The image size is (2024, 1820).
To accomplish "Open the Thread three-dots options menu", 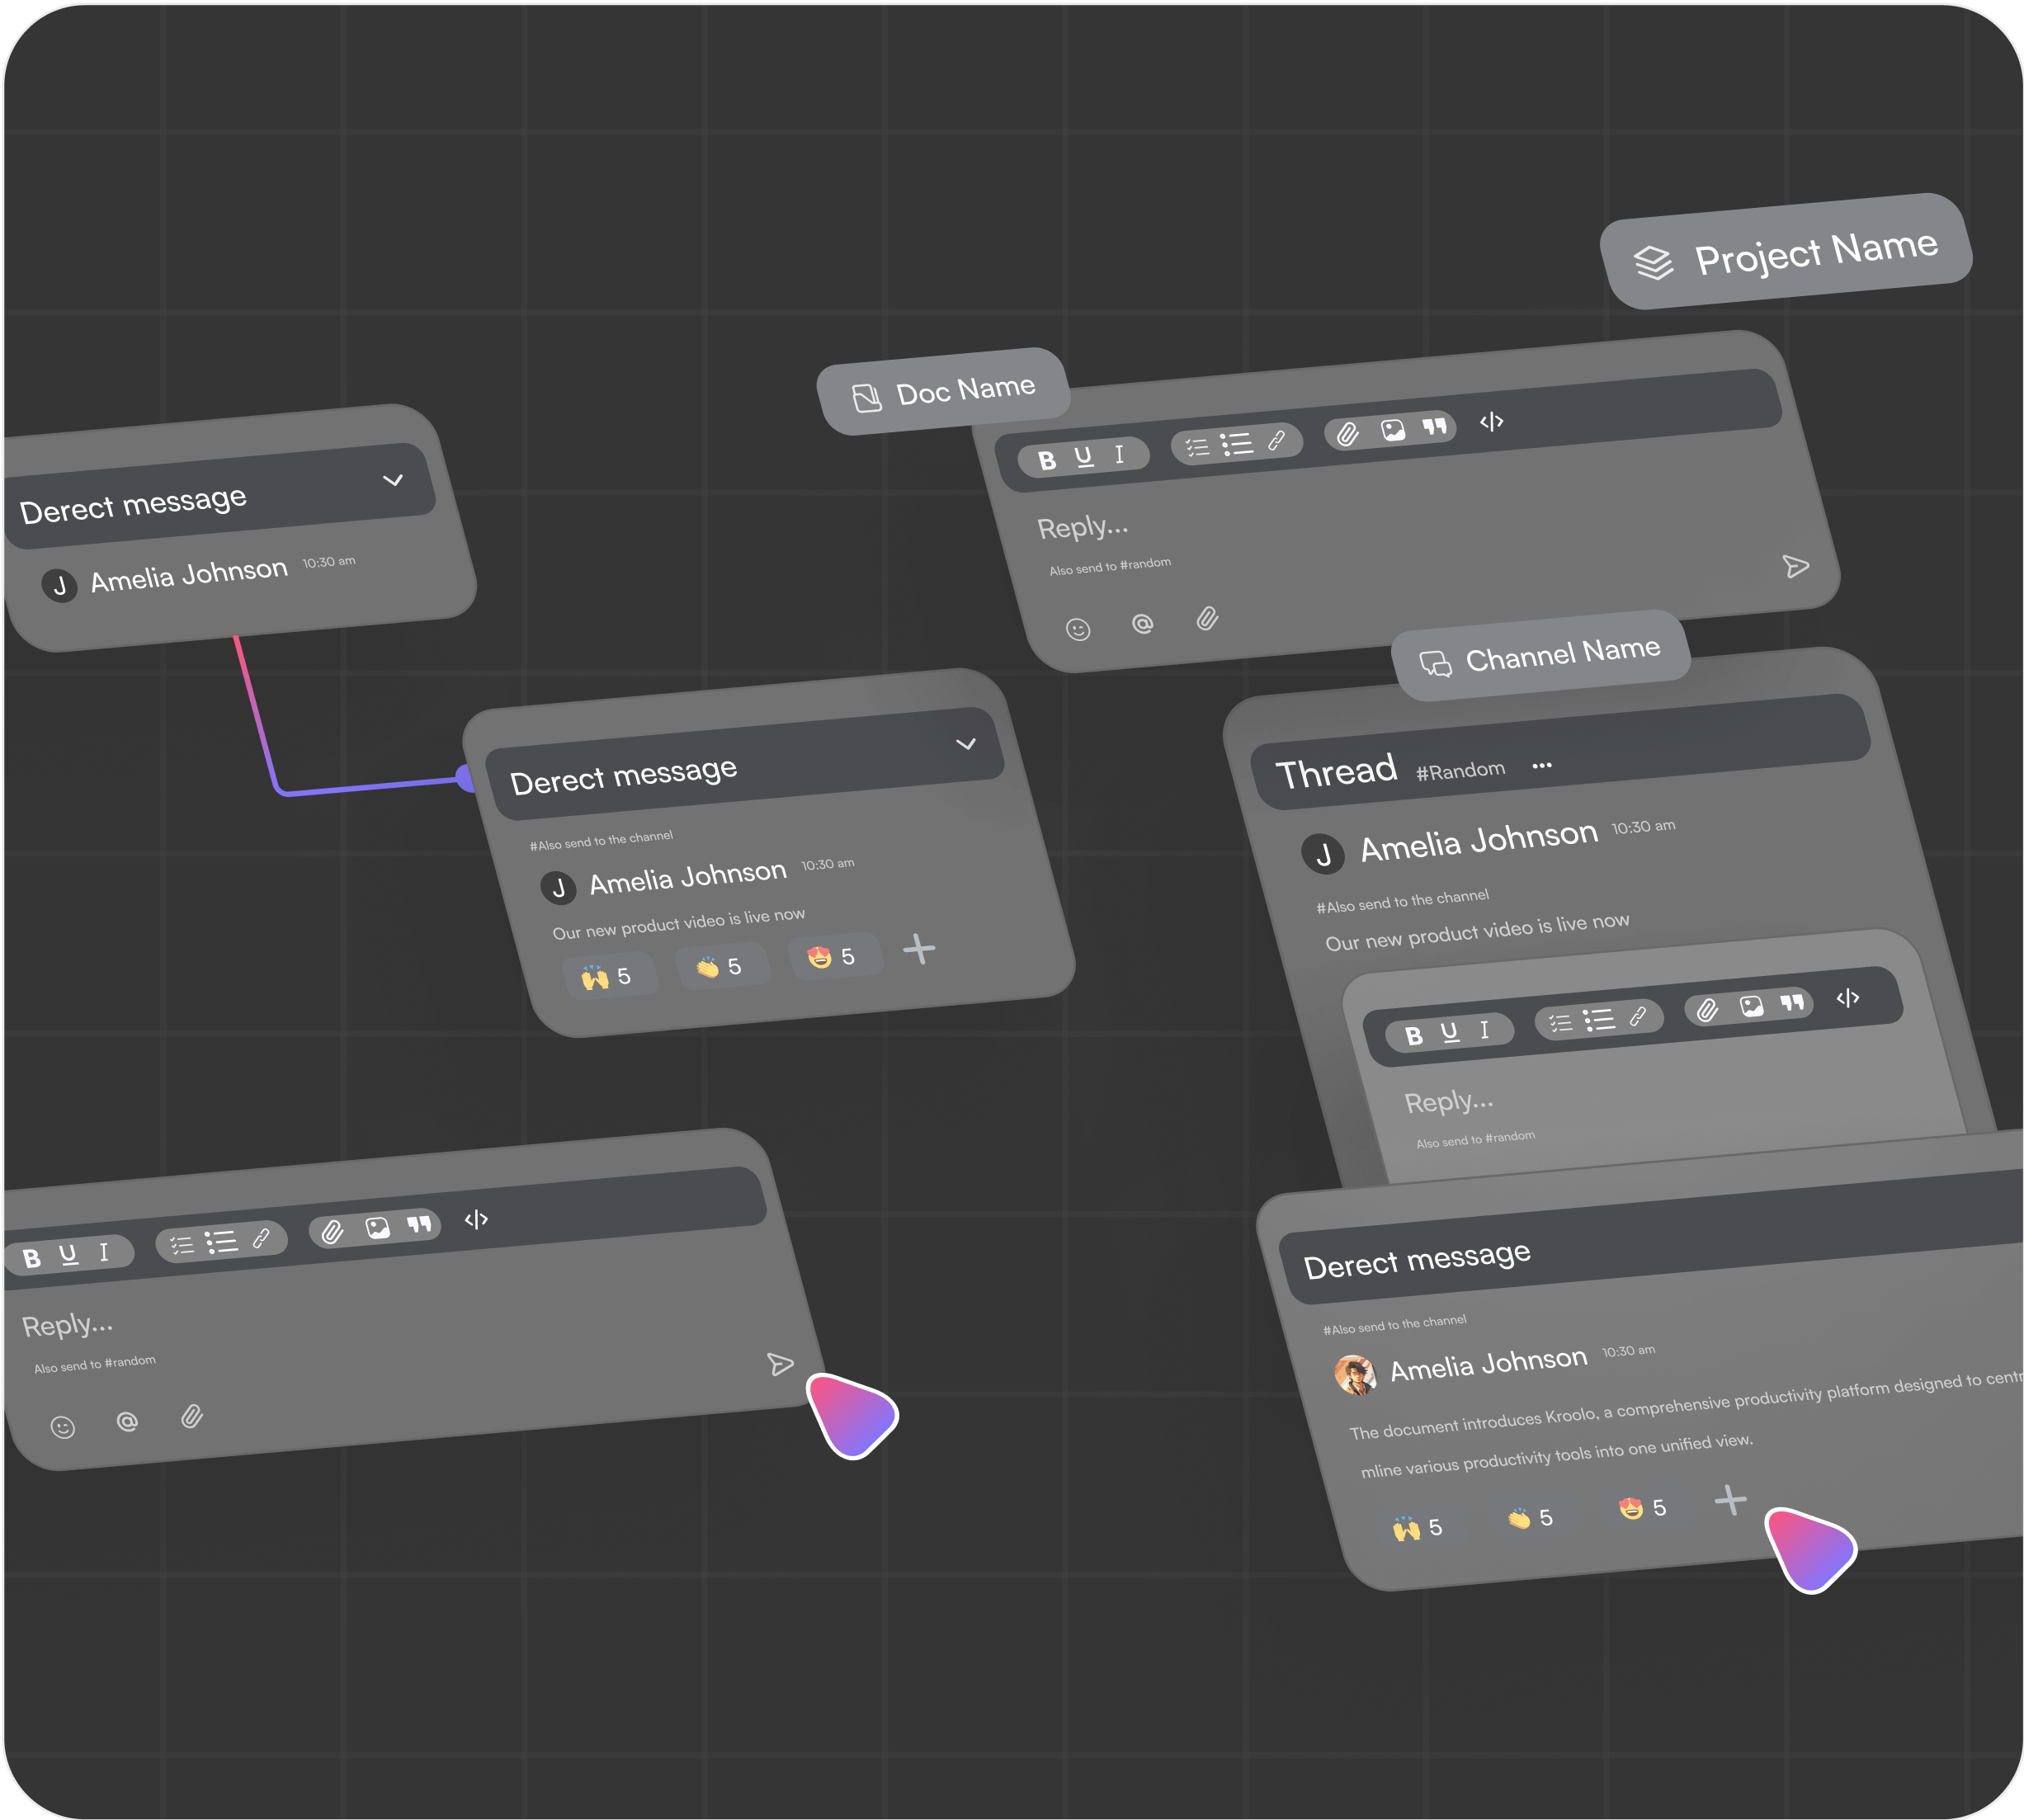I will [1541, 766].
